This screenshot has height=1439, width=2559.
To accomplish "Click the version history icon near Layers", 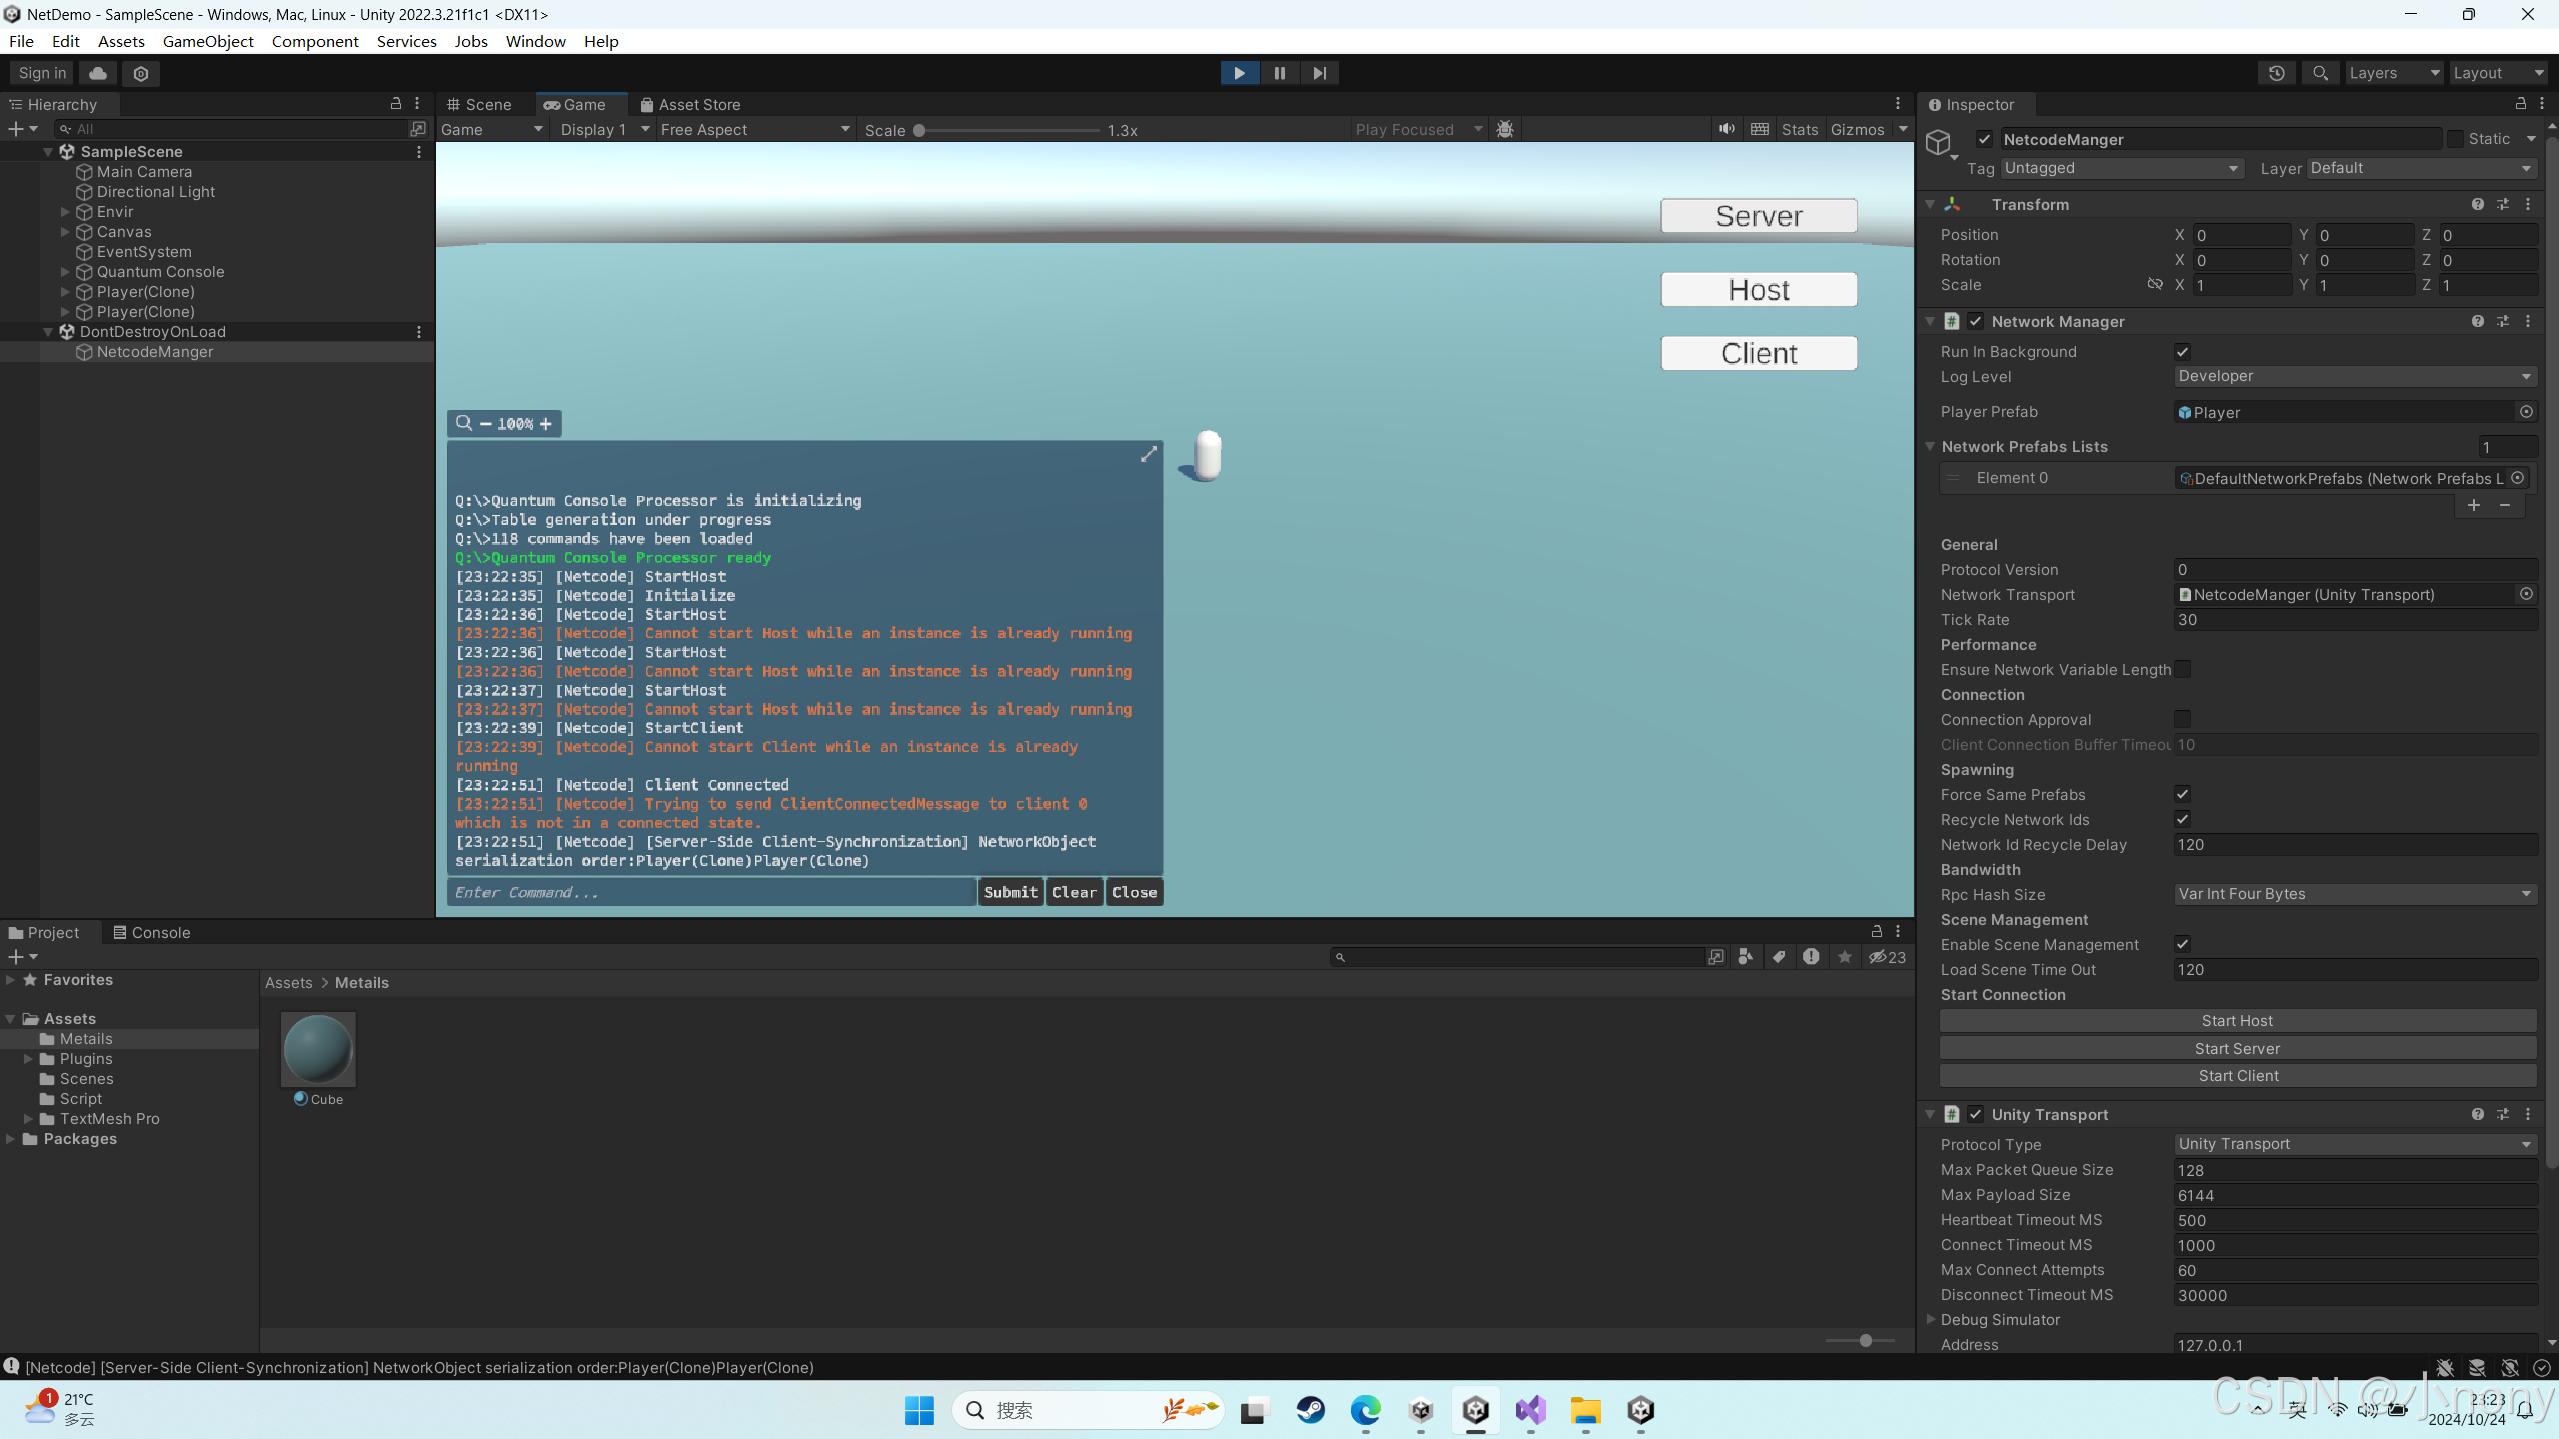I will 2276,72.
